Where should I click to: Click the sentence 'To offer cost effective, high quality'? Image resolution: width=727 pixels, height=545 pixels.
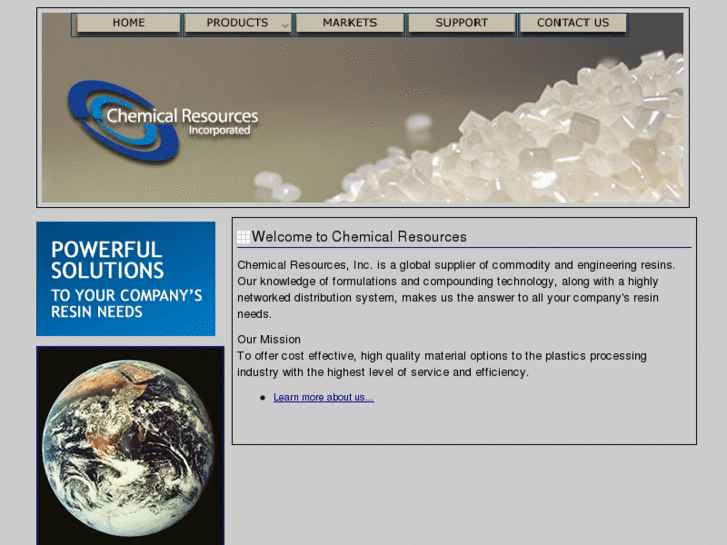click(442, 364)
